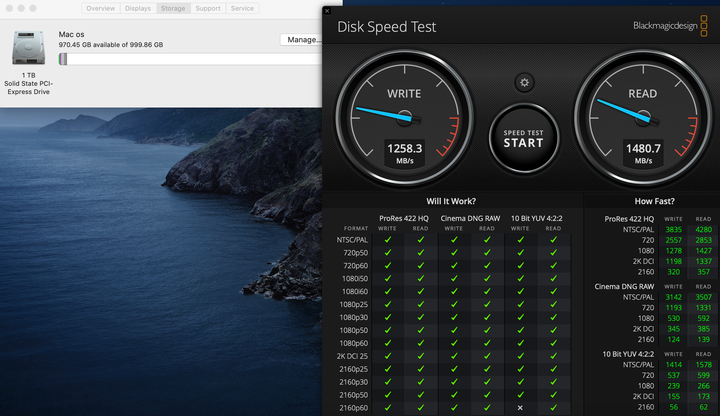The height and width of the screenshot is (416, 720).
Task: Click Cinema DNG 2K DCI read value 385
Action: [x=703, y=329]
